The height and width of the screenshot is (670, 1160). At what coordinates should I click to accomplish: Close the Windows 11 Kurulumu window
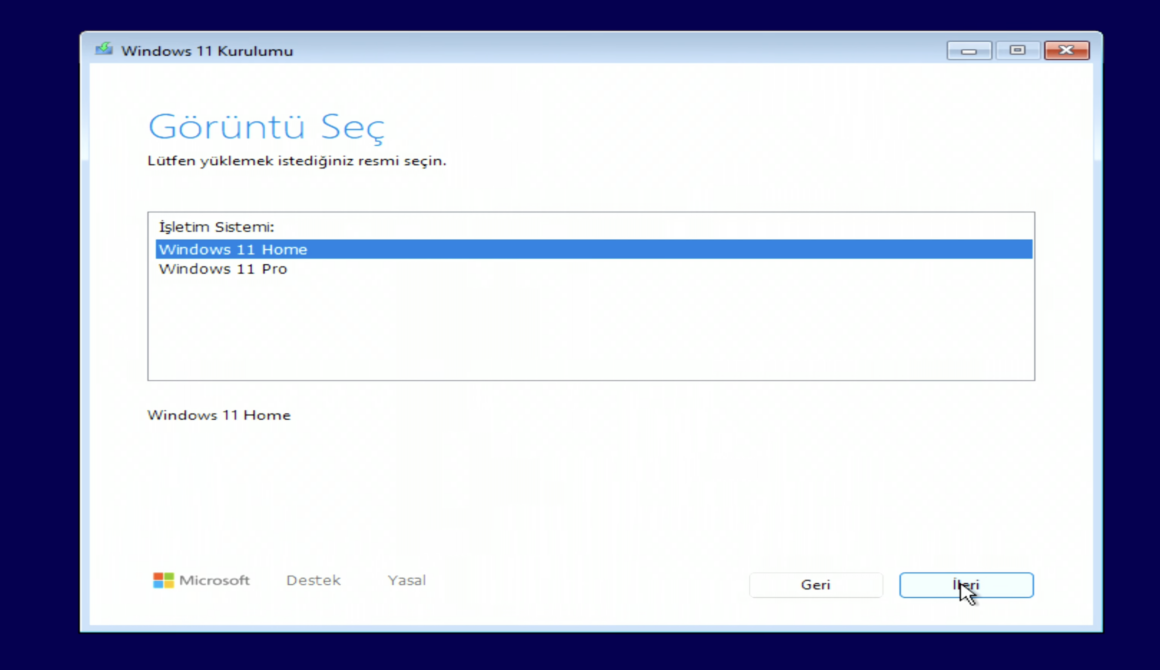pyautogui.click(x=1066, y=50)
